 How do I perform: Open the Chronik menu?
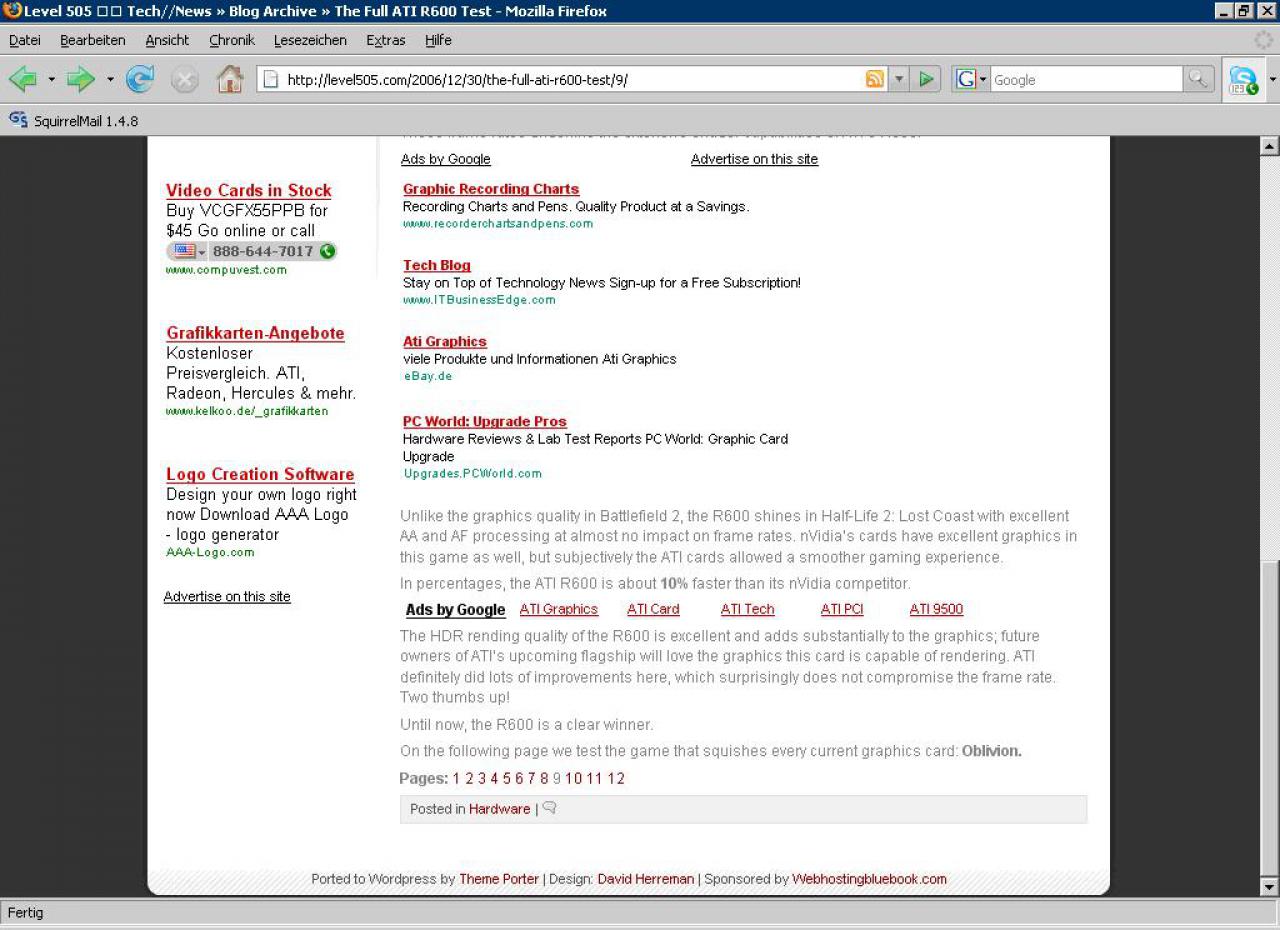coord(232,40)
